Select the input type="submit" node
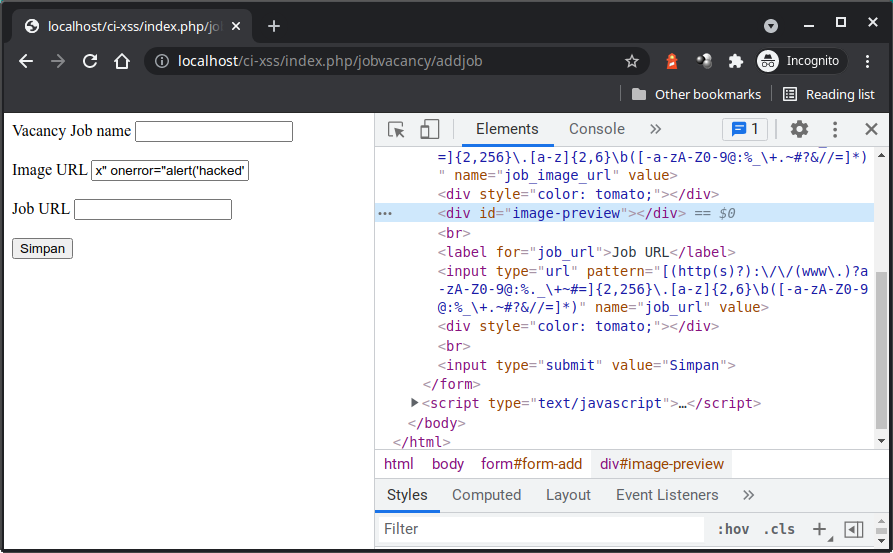Image resolution: width=893 pixels, height=553 pixels. click(586, 364)
